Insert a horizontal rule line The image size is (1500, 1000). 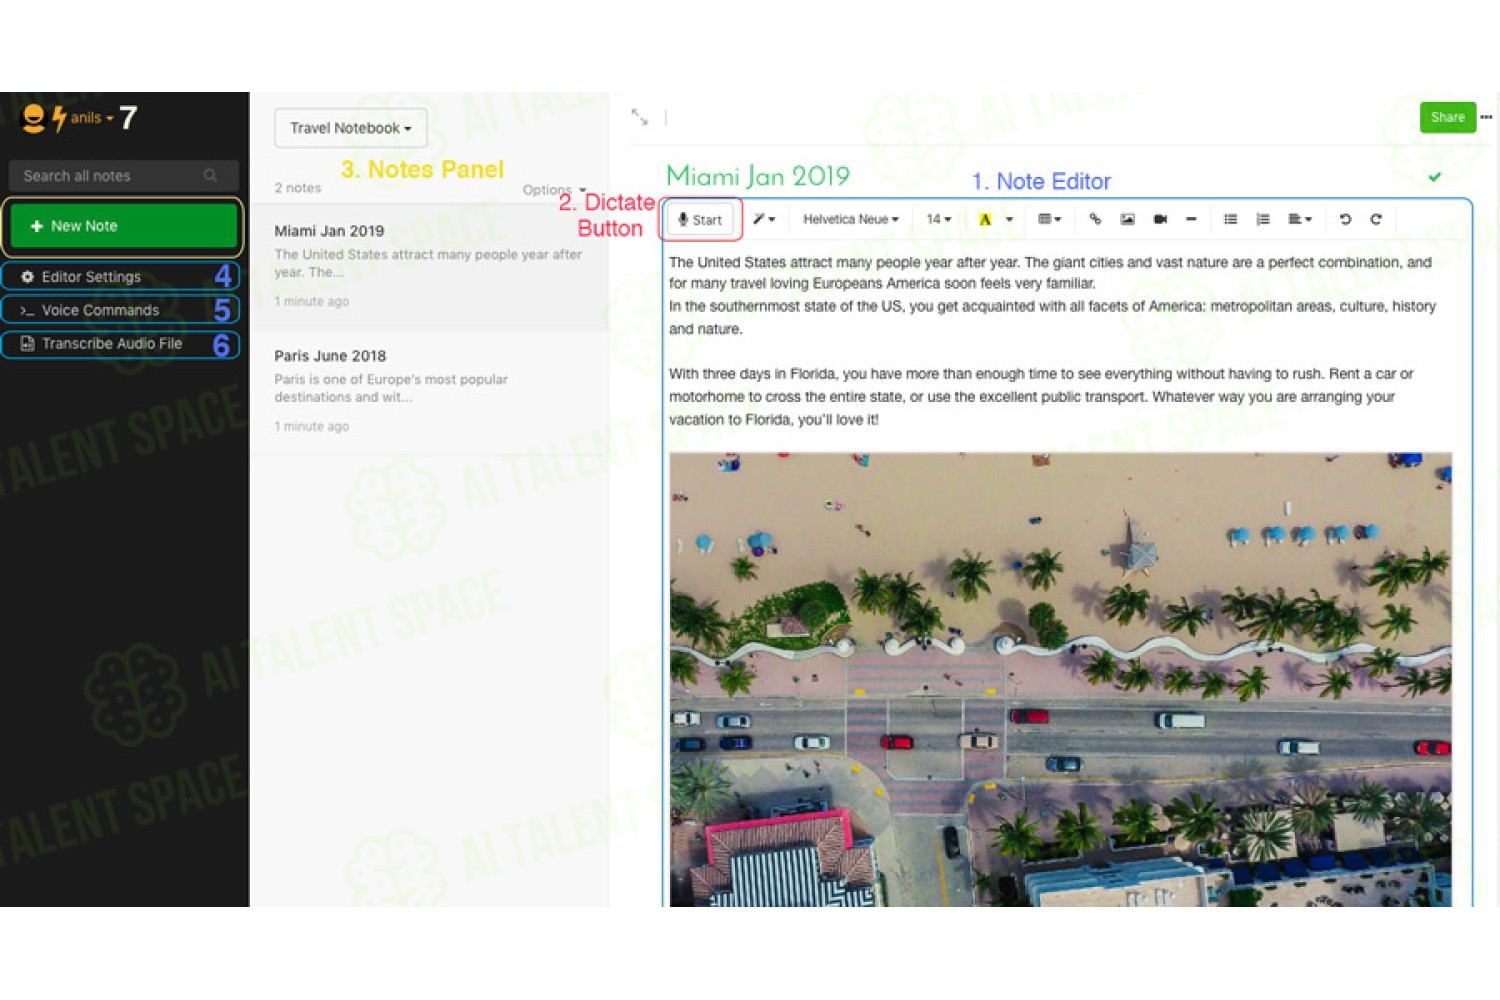[x=1191, y=219]
